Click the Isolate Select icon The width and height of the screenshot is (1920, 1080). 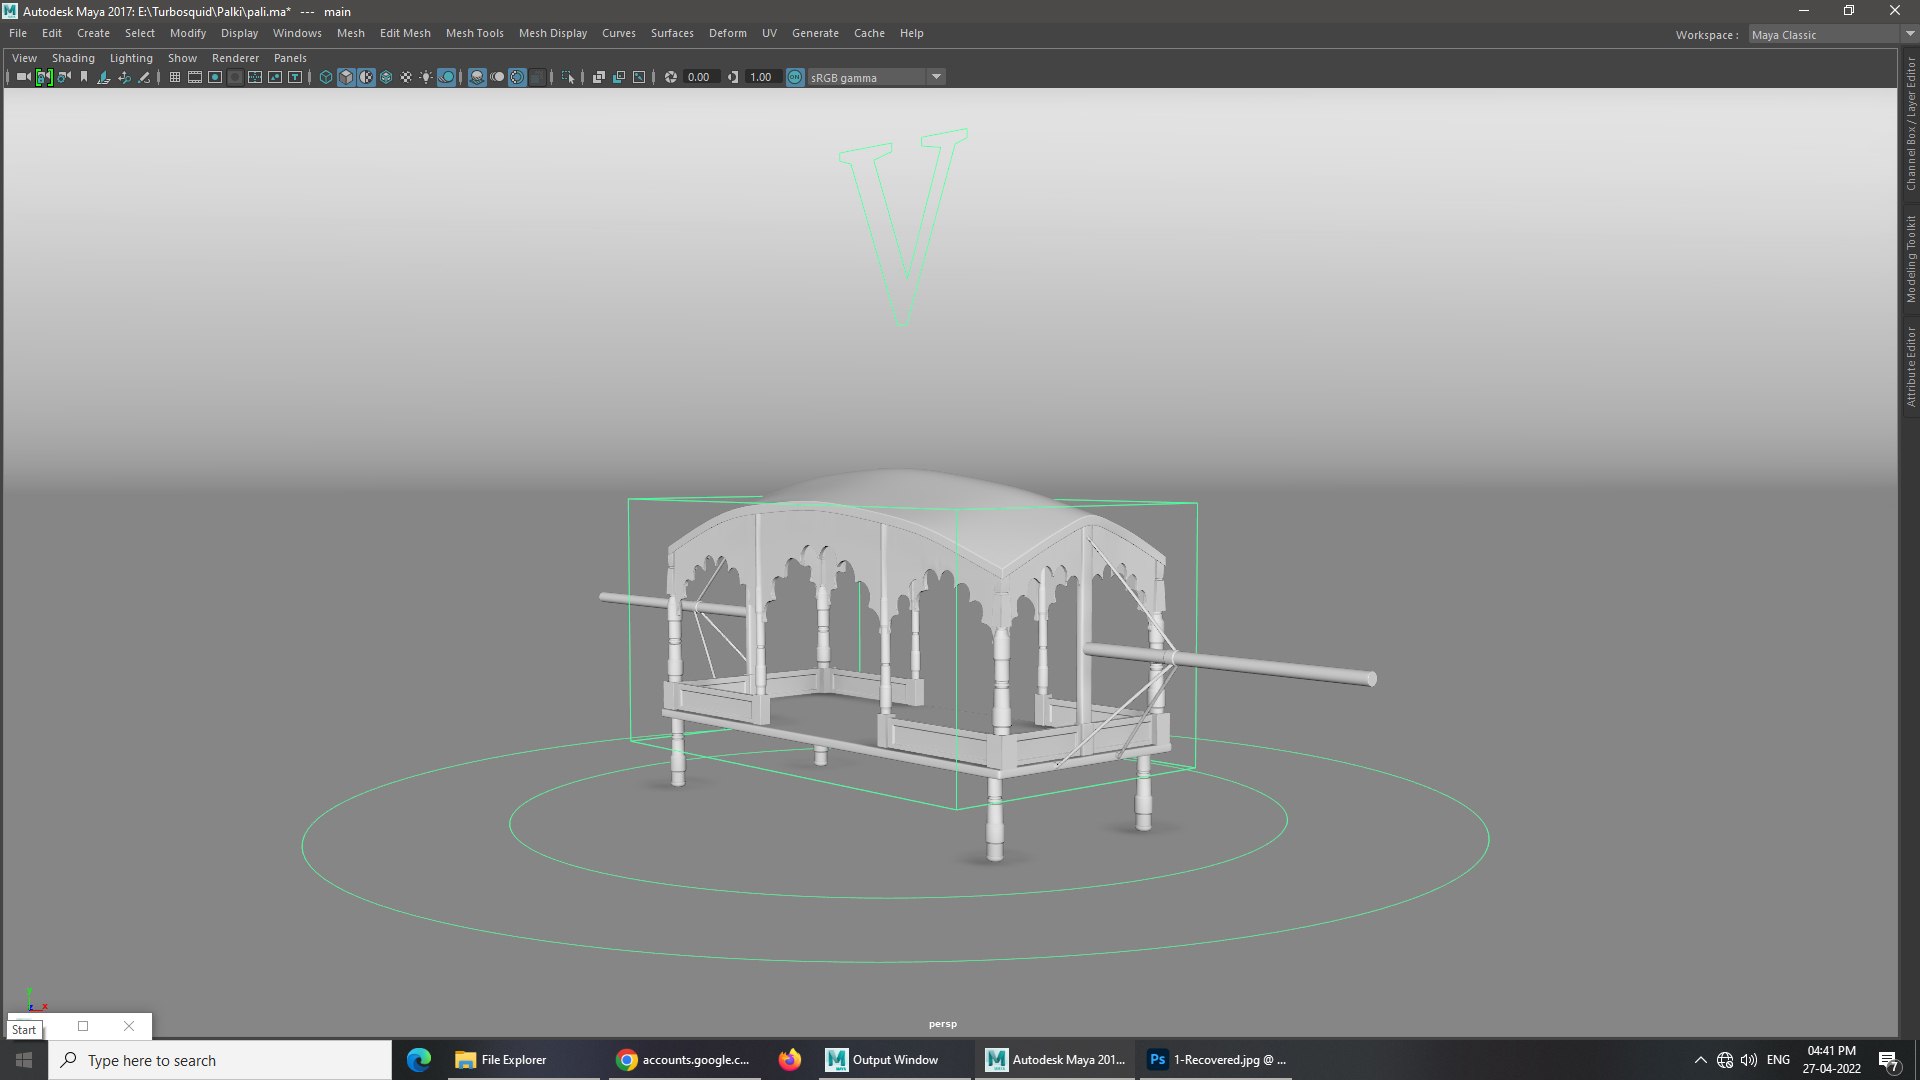pos(568,77)
